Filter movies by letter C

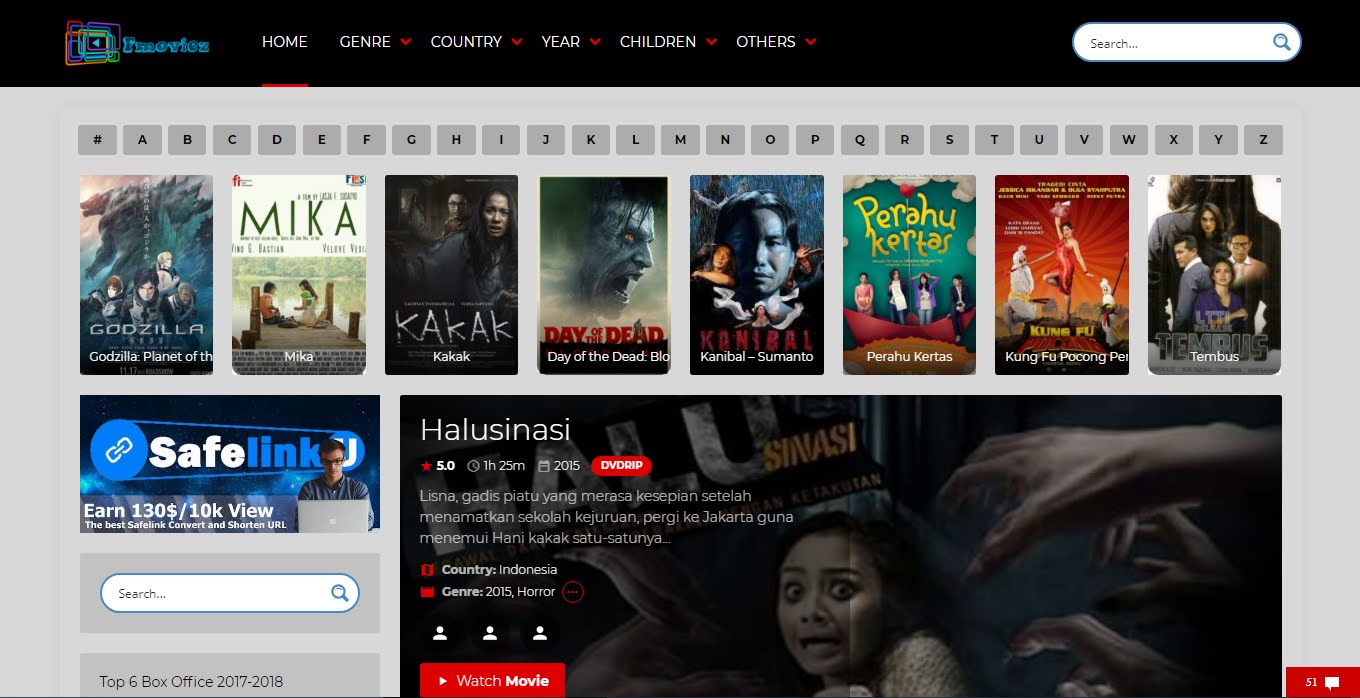[x=232, y=140]
